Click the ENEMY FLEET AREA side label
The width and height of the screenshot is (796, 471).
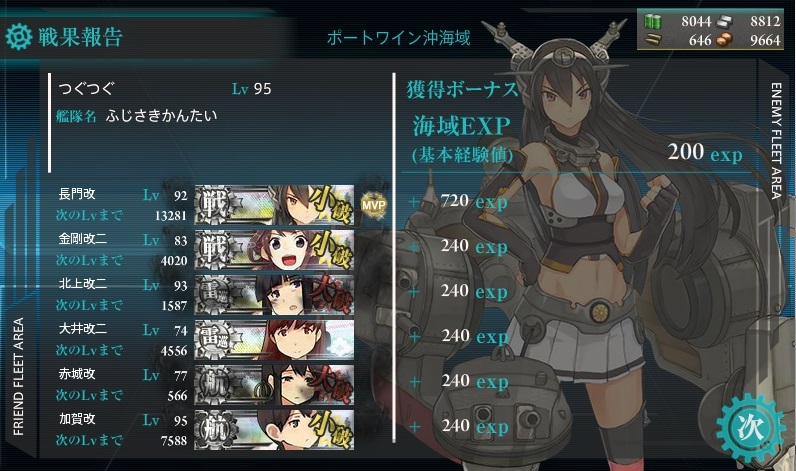[x=776, y=141]
